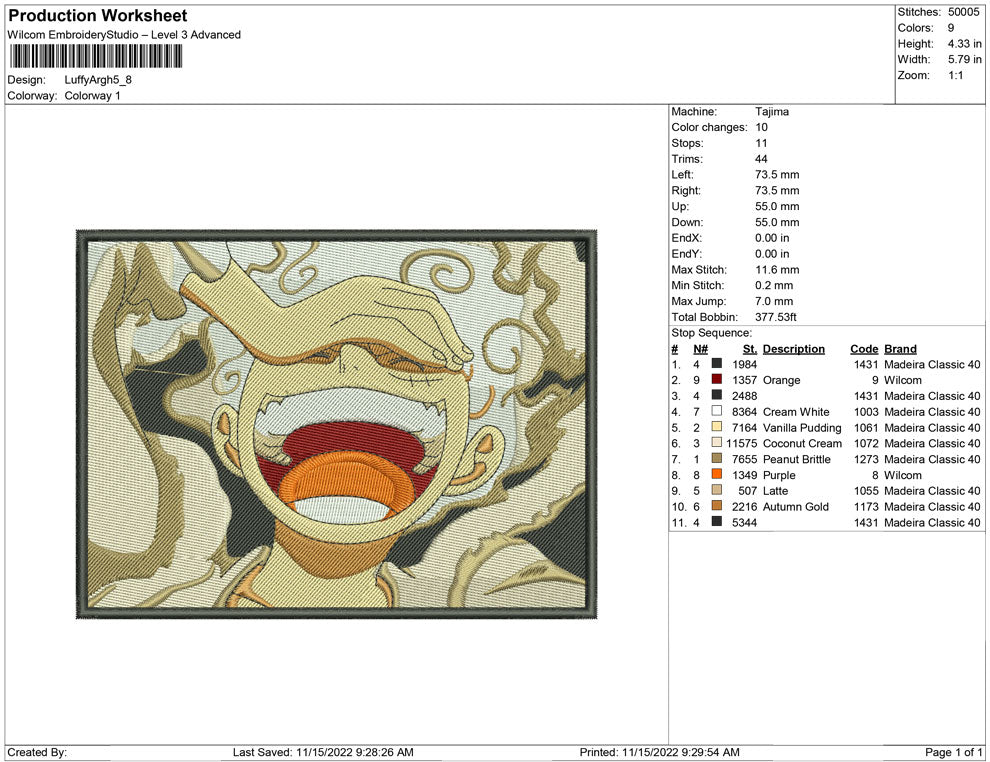Viewport: 990px width, 762px height.
Task: Click the dark swatch for stop 11
Action: coord(717,521)
